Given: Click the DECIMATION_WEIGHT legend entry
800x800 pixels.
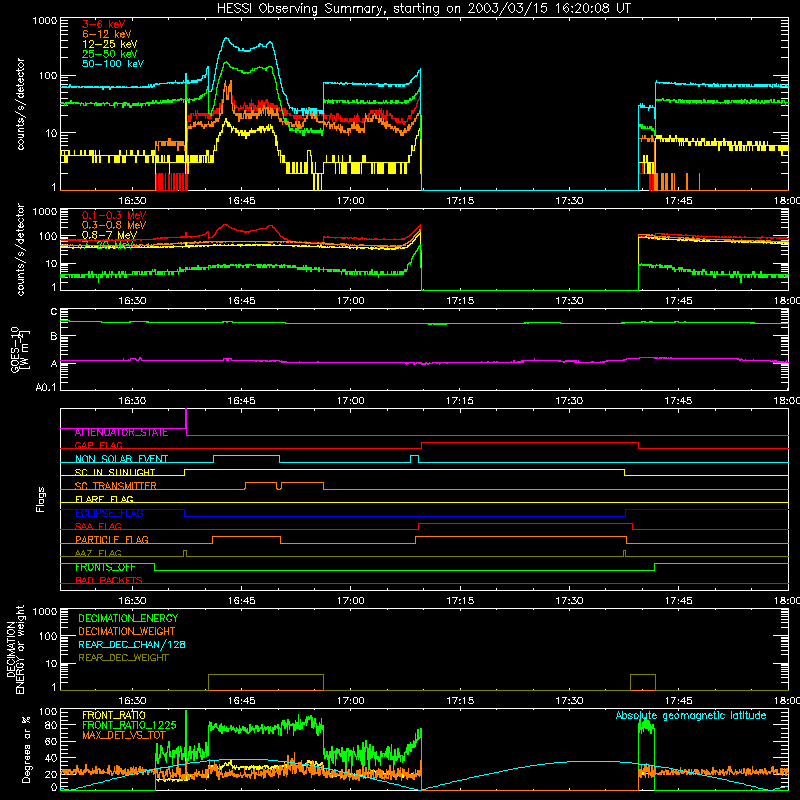Looking at the screenshot, I should click(x=127, y=632).
